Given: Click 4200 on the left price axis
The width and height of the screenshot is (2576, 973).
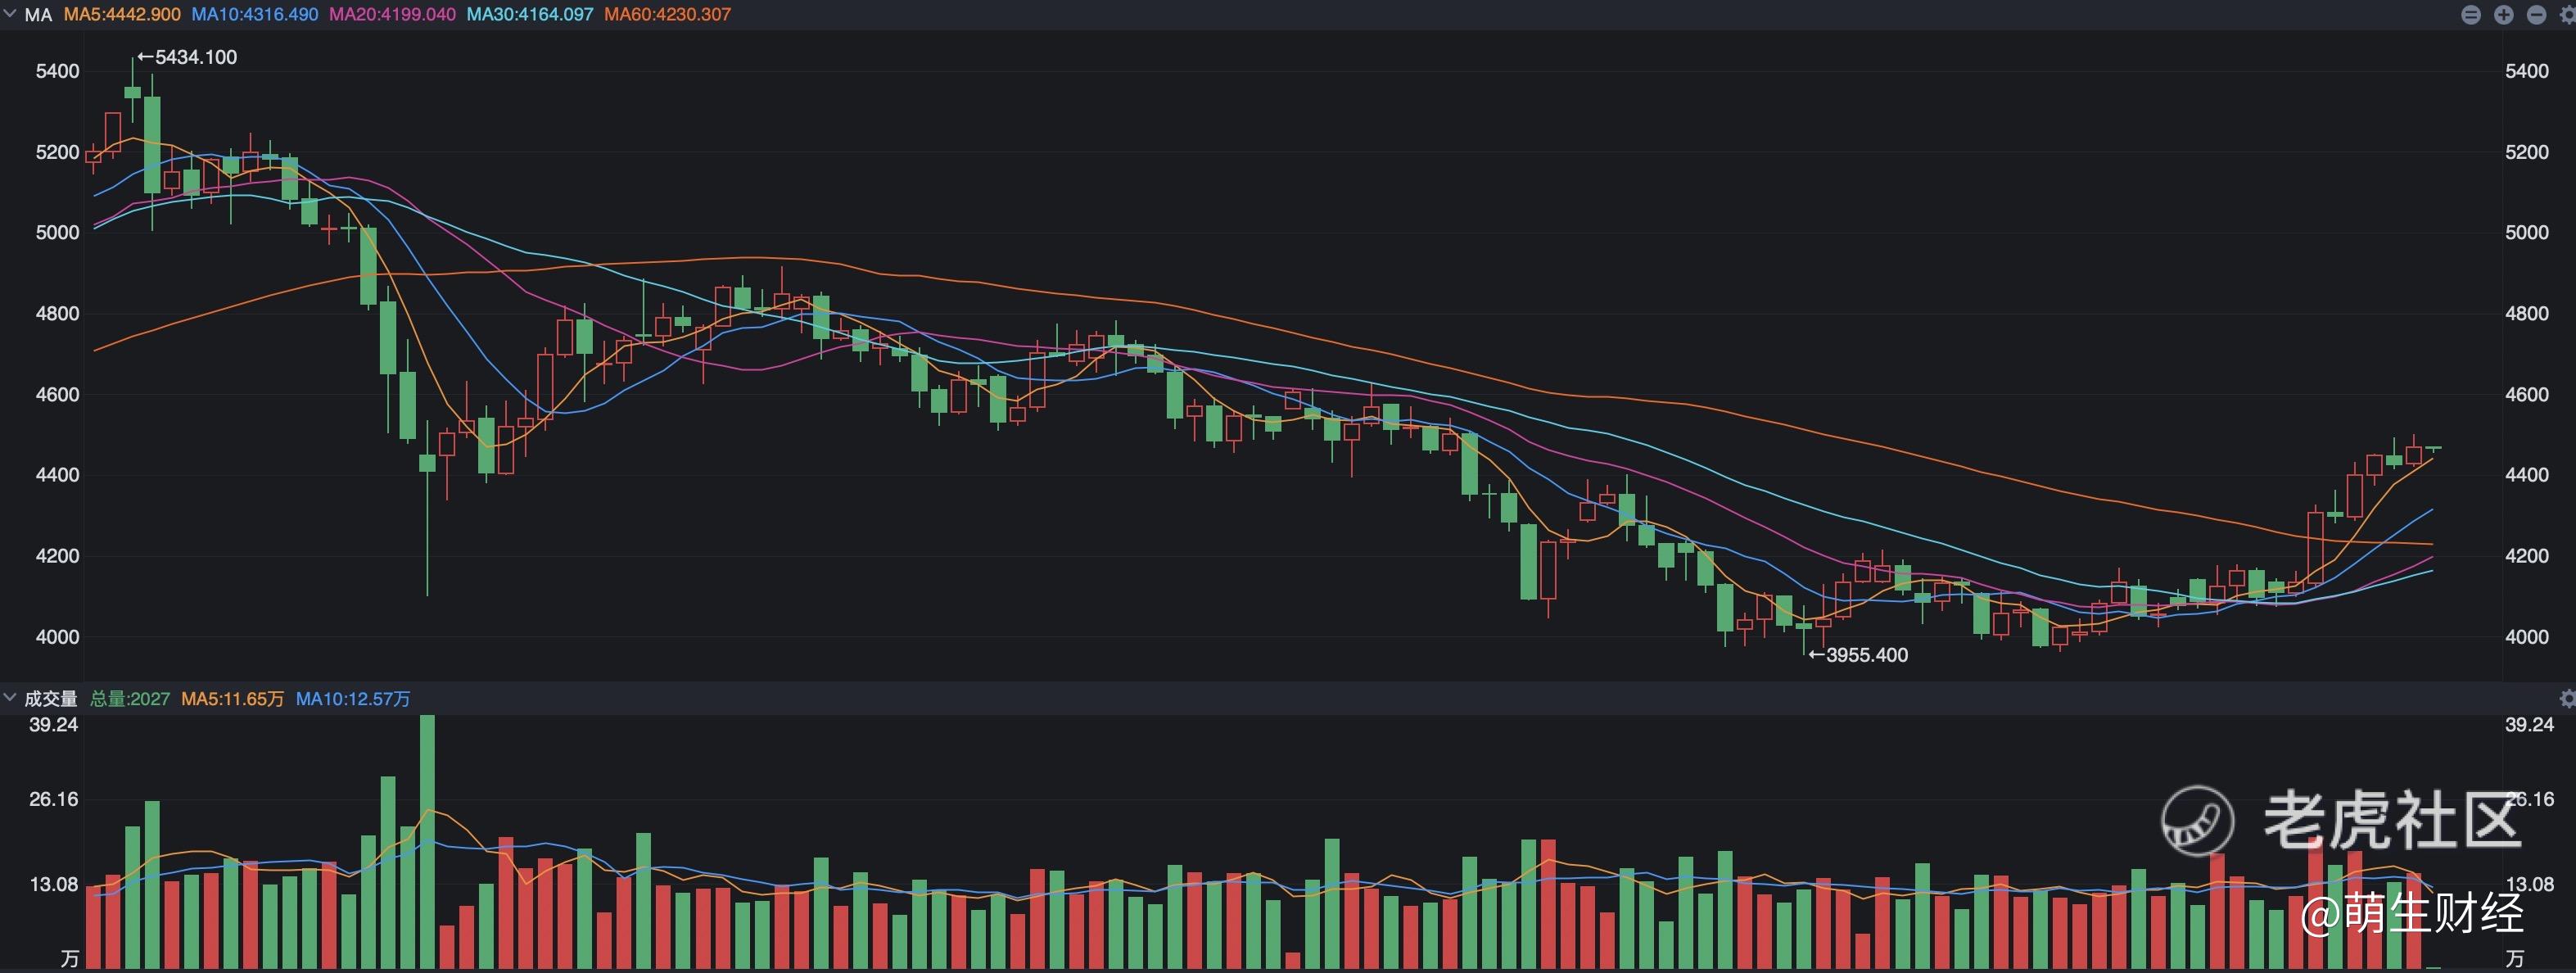Looking at the screenshot, I should (x=57, y=556).
